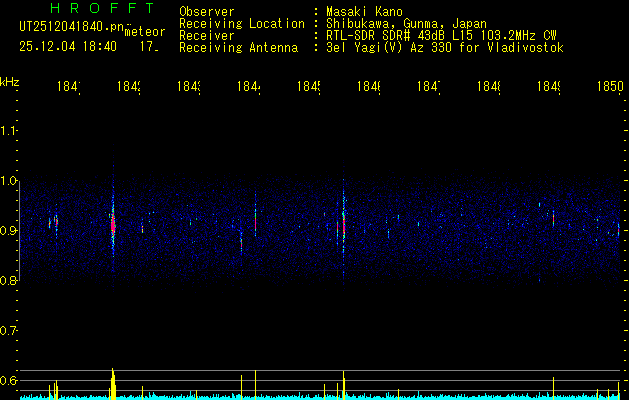Screen dimensions: 629x400
Task: Click the word "meteor" under the file name
Action: [145, 32]
